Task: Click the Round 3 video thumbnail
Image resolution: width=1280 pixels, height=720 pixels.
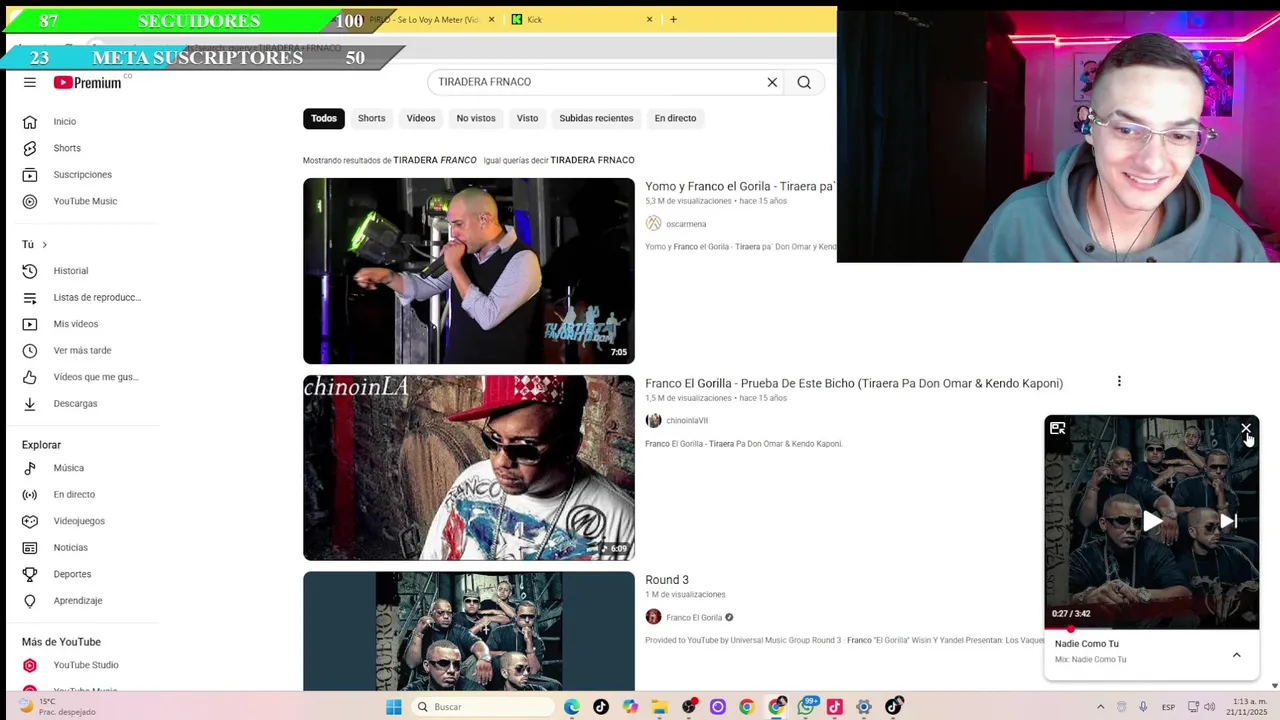Action: pos(469,631)
